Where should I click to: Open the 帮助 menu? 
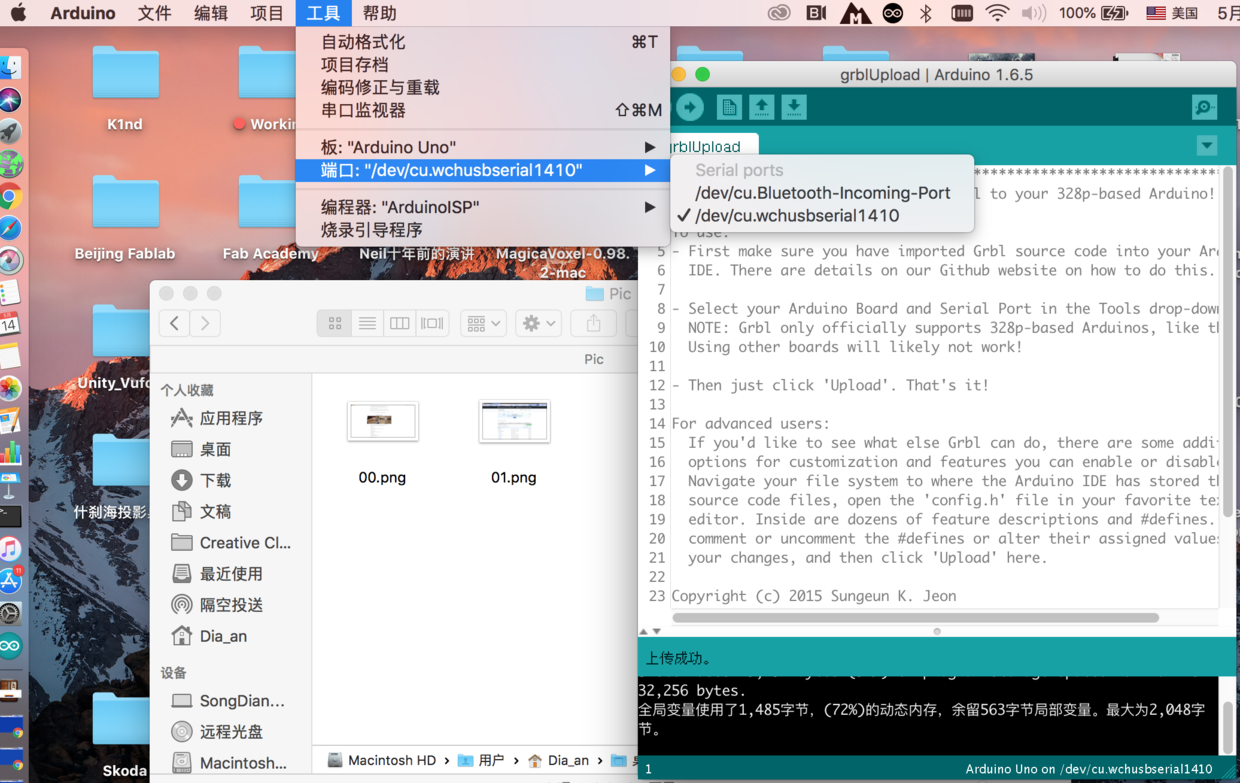coord(379,13)
